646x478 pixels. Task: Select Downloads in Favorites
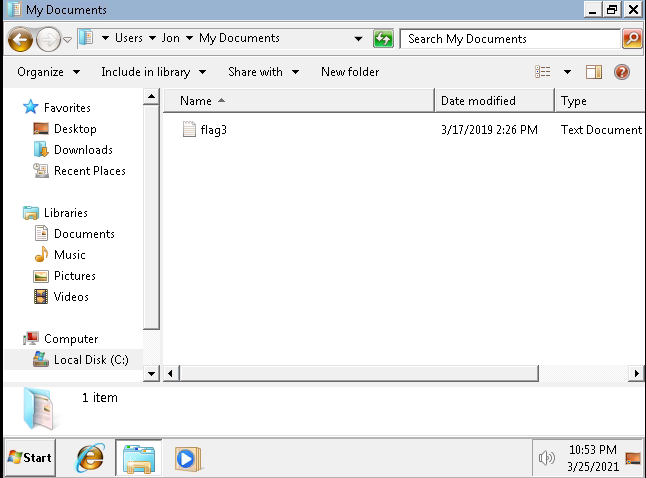pos(83,150)
